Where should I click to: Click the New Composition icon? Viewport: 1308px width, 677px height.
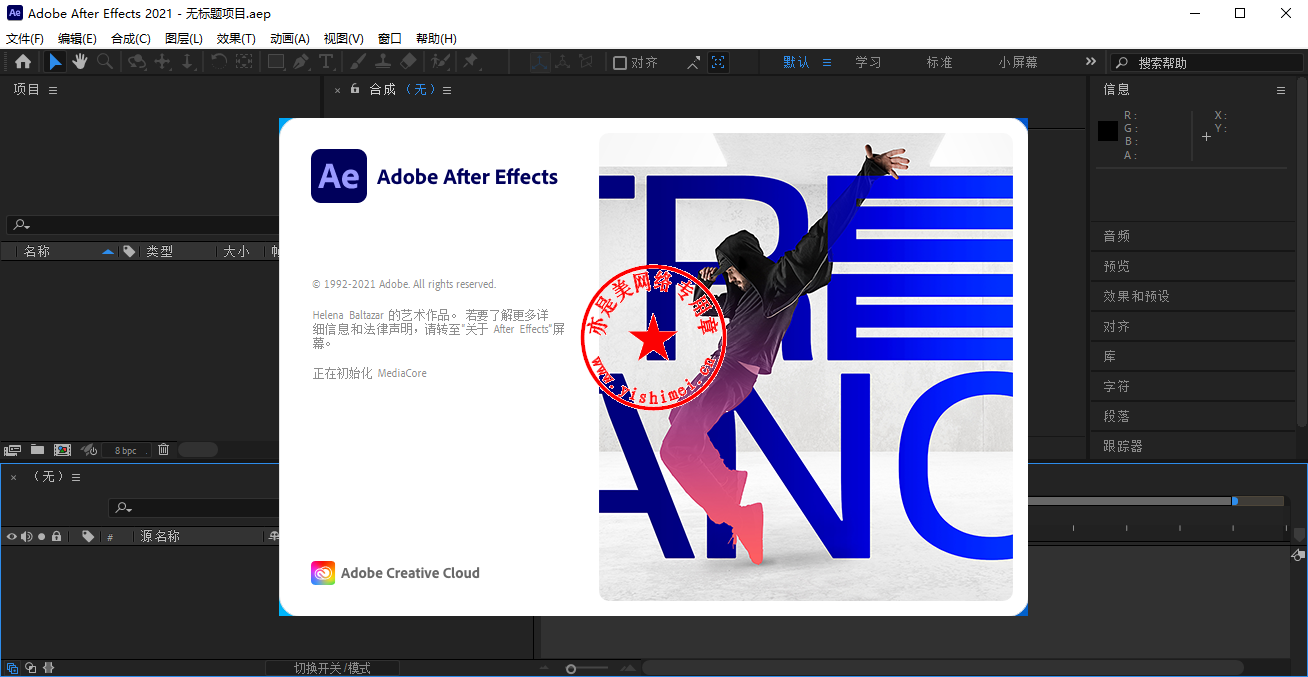[62, 450]
